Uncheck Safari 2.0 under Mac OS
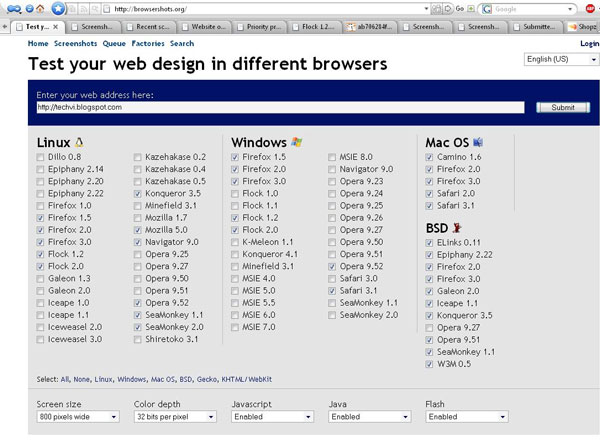 [x=429, y=194]
